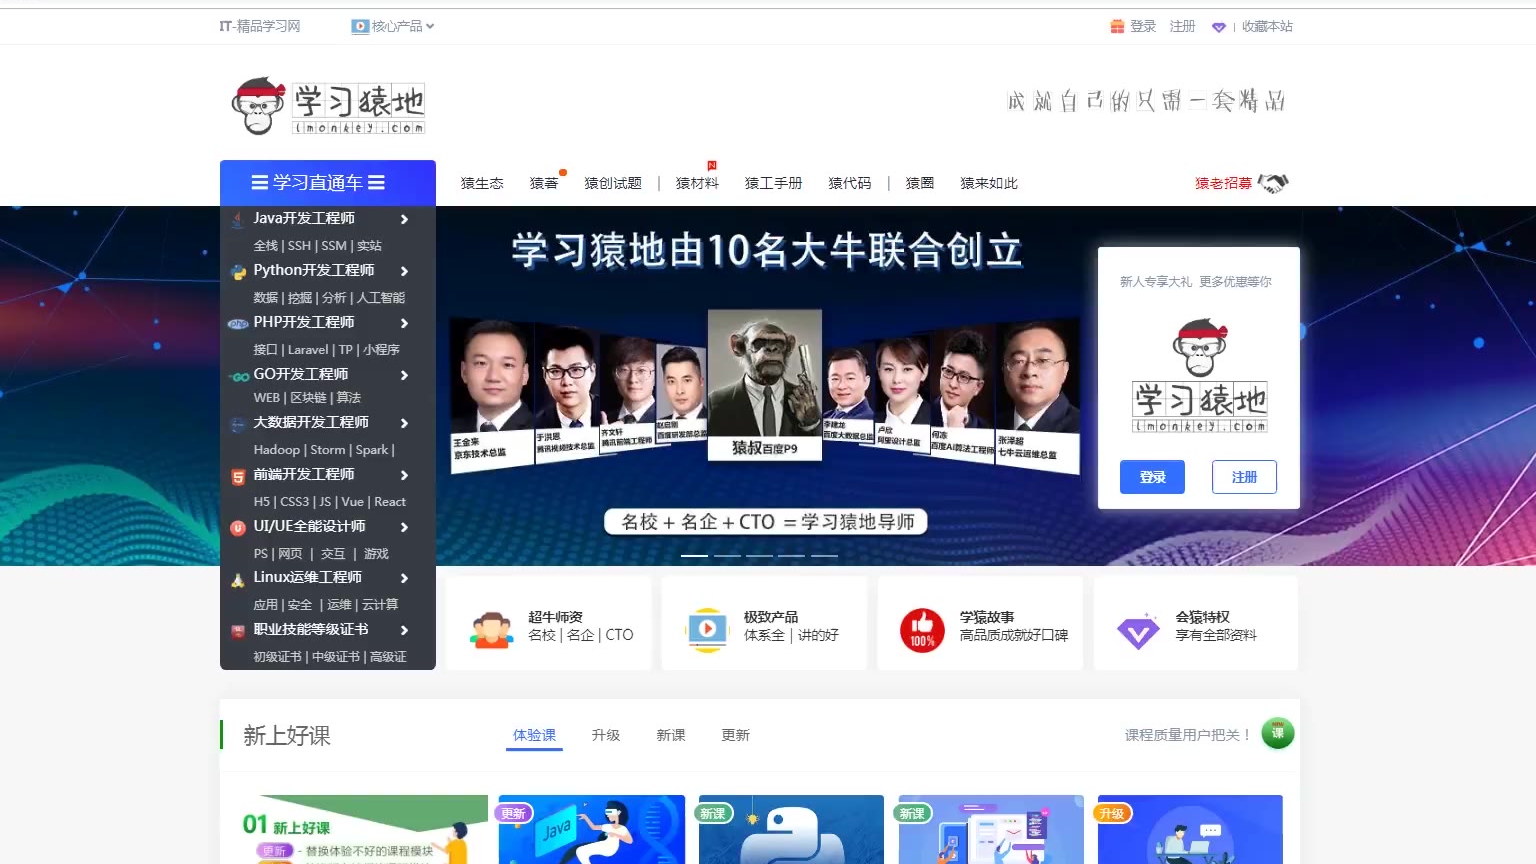
Task: Open the course thumbnail marked 升级
Action: tap(1190, 829)
